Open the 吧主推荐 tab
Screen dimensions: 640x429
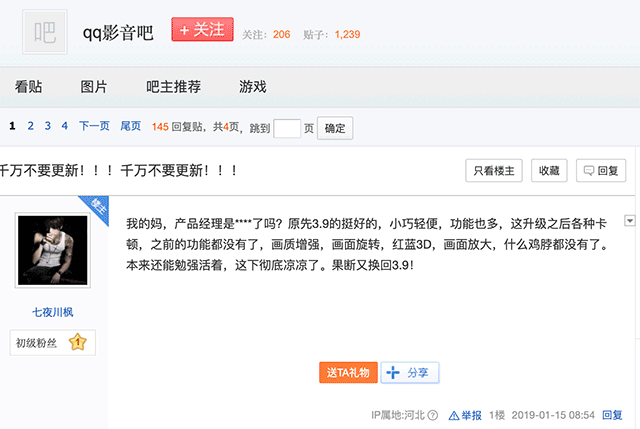[173, 87]
